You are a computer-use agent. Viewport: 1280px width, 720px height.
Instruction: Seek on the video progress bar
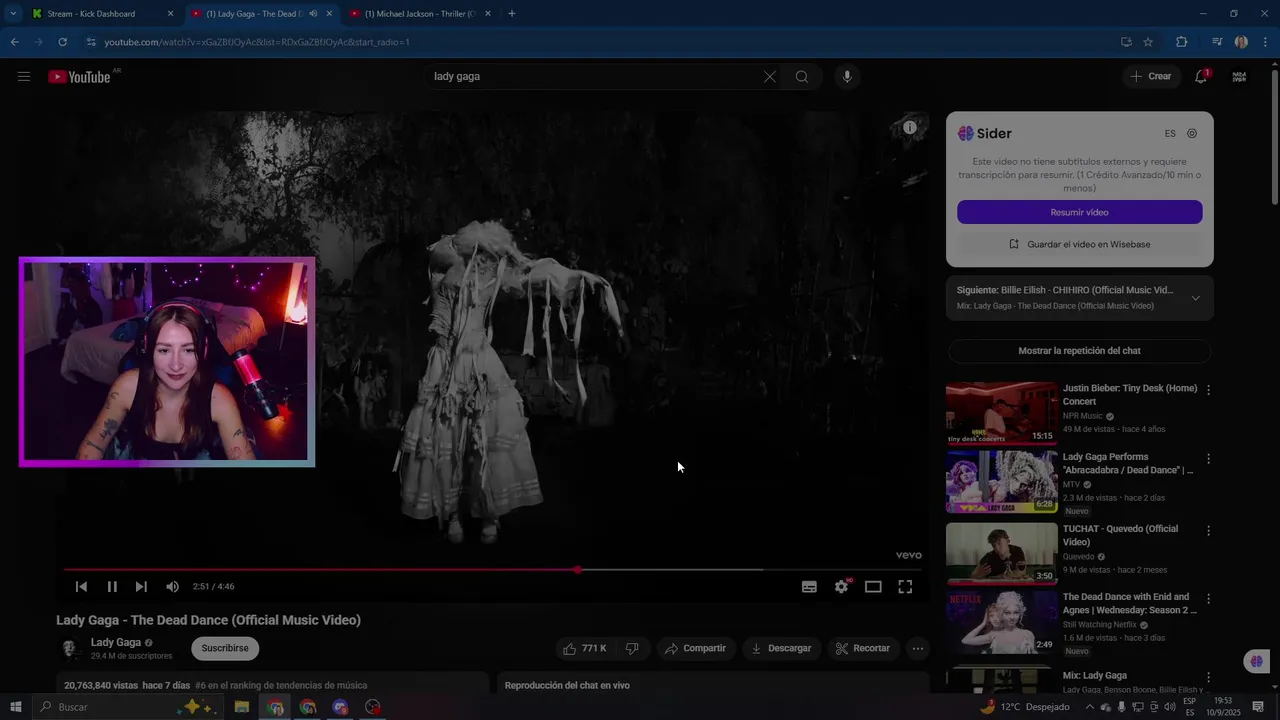tap(492, 570)
